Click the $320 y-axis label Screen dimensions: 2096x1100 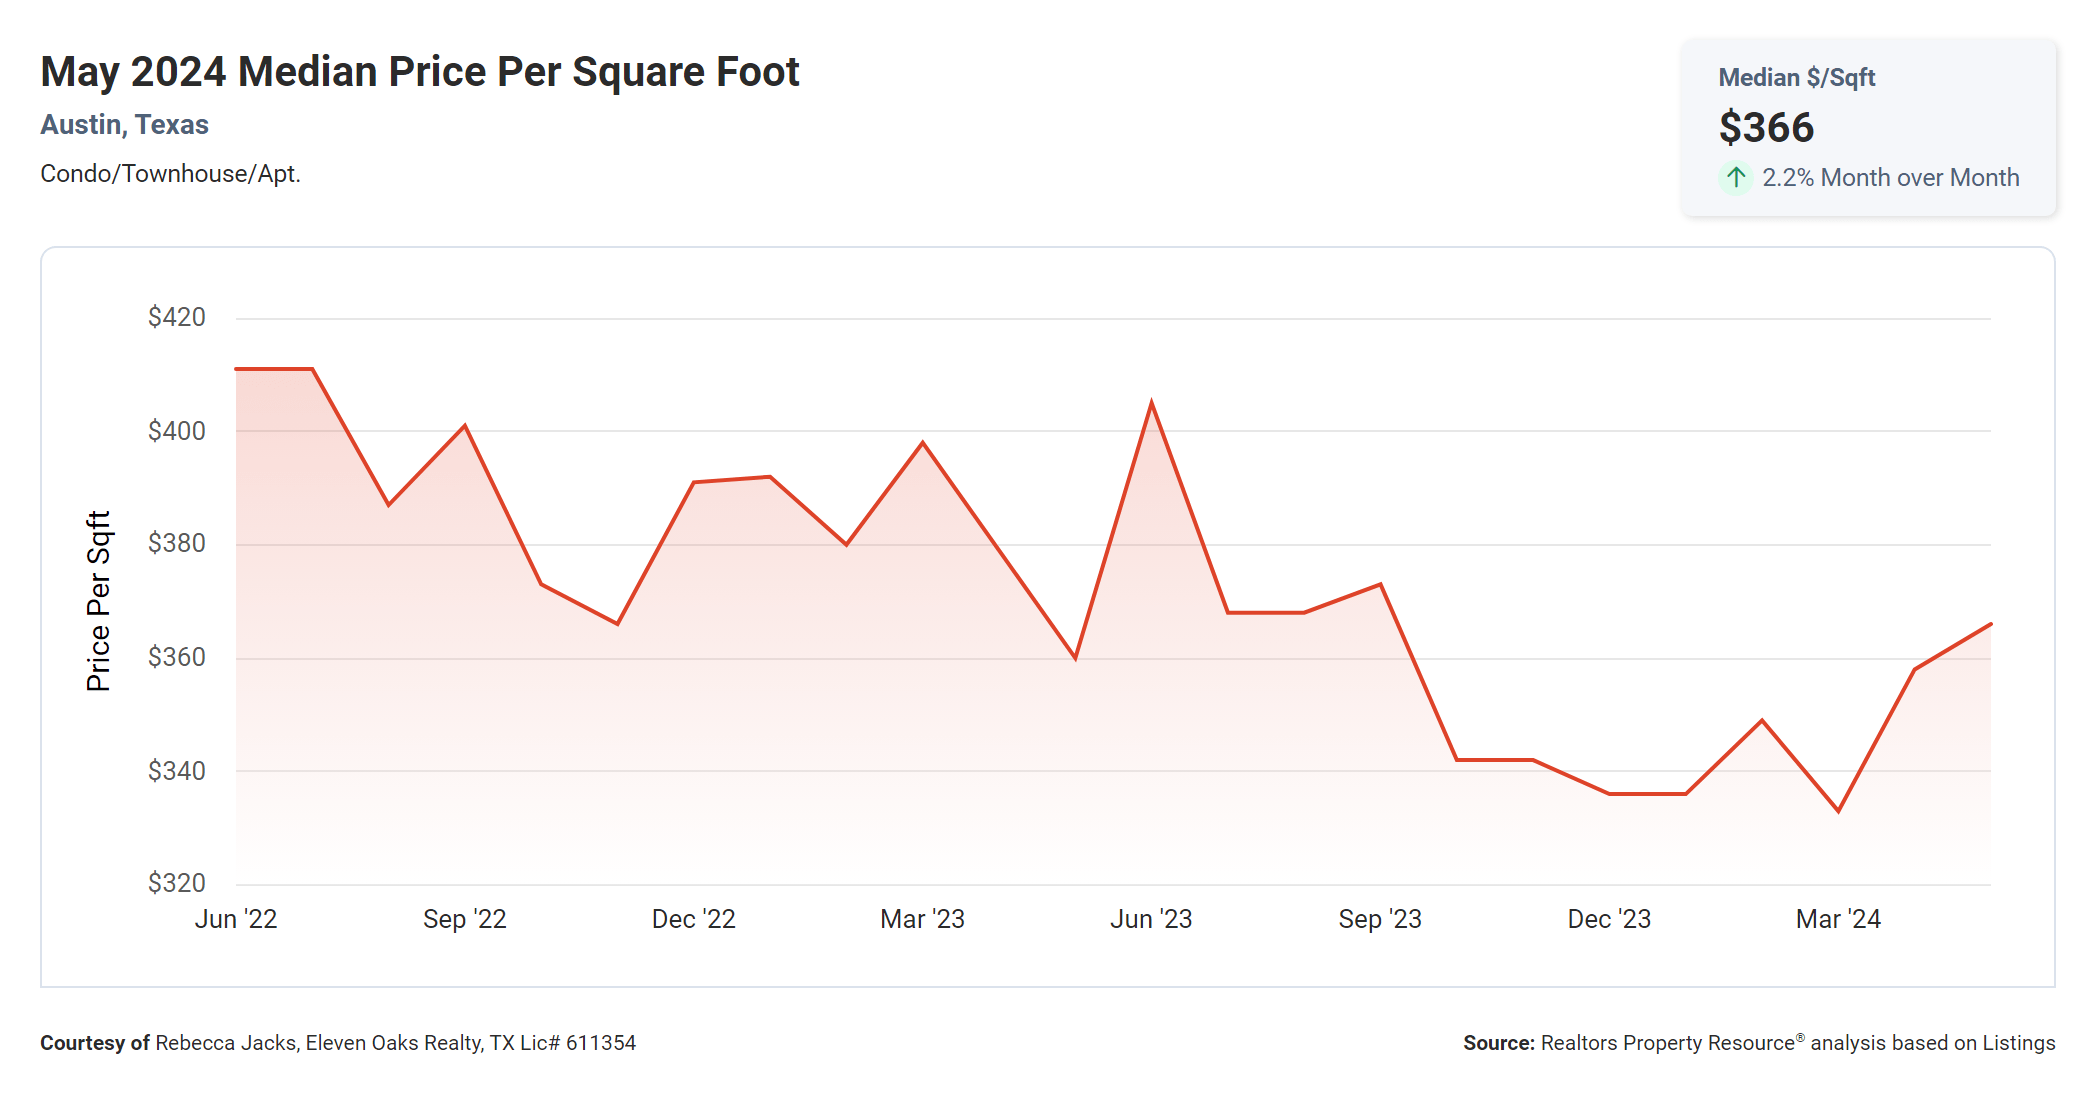(177, 883)
